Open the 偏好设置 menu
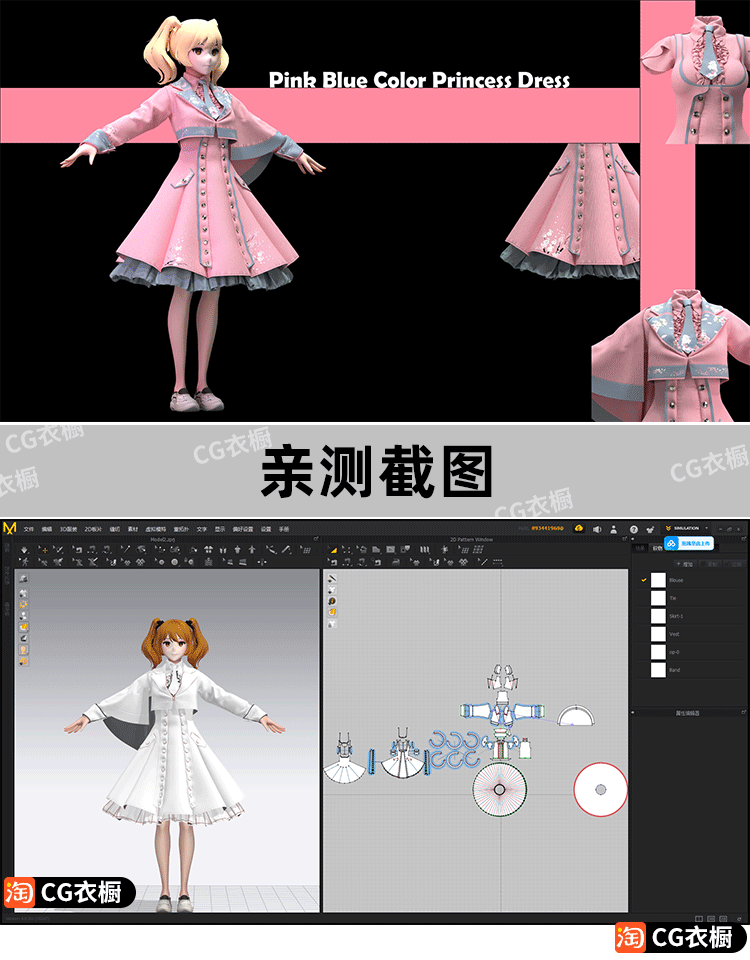 pos(243,529)
